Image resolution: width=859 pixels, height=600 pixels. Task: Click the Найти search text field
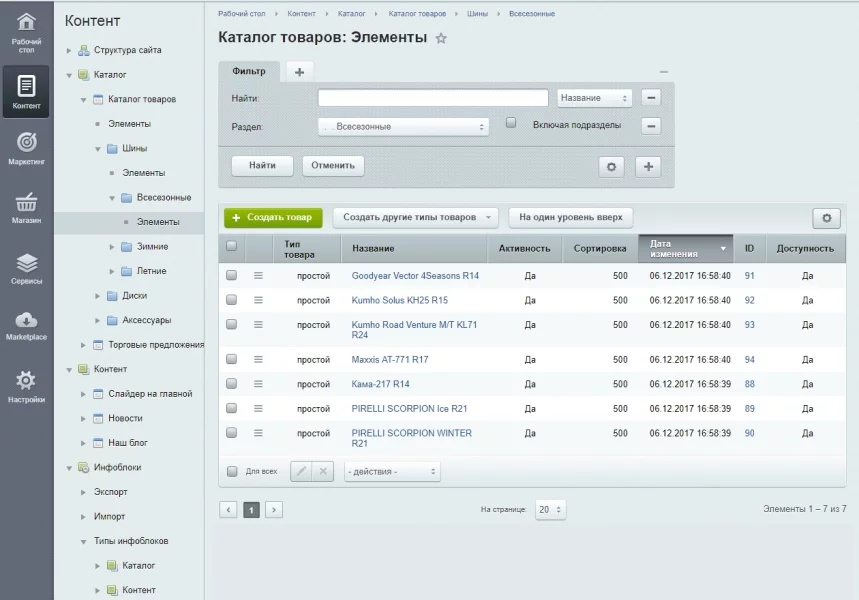coord(433,98)
